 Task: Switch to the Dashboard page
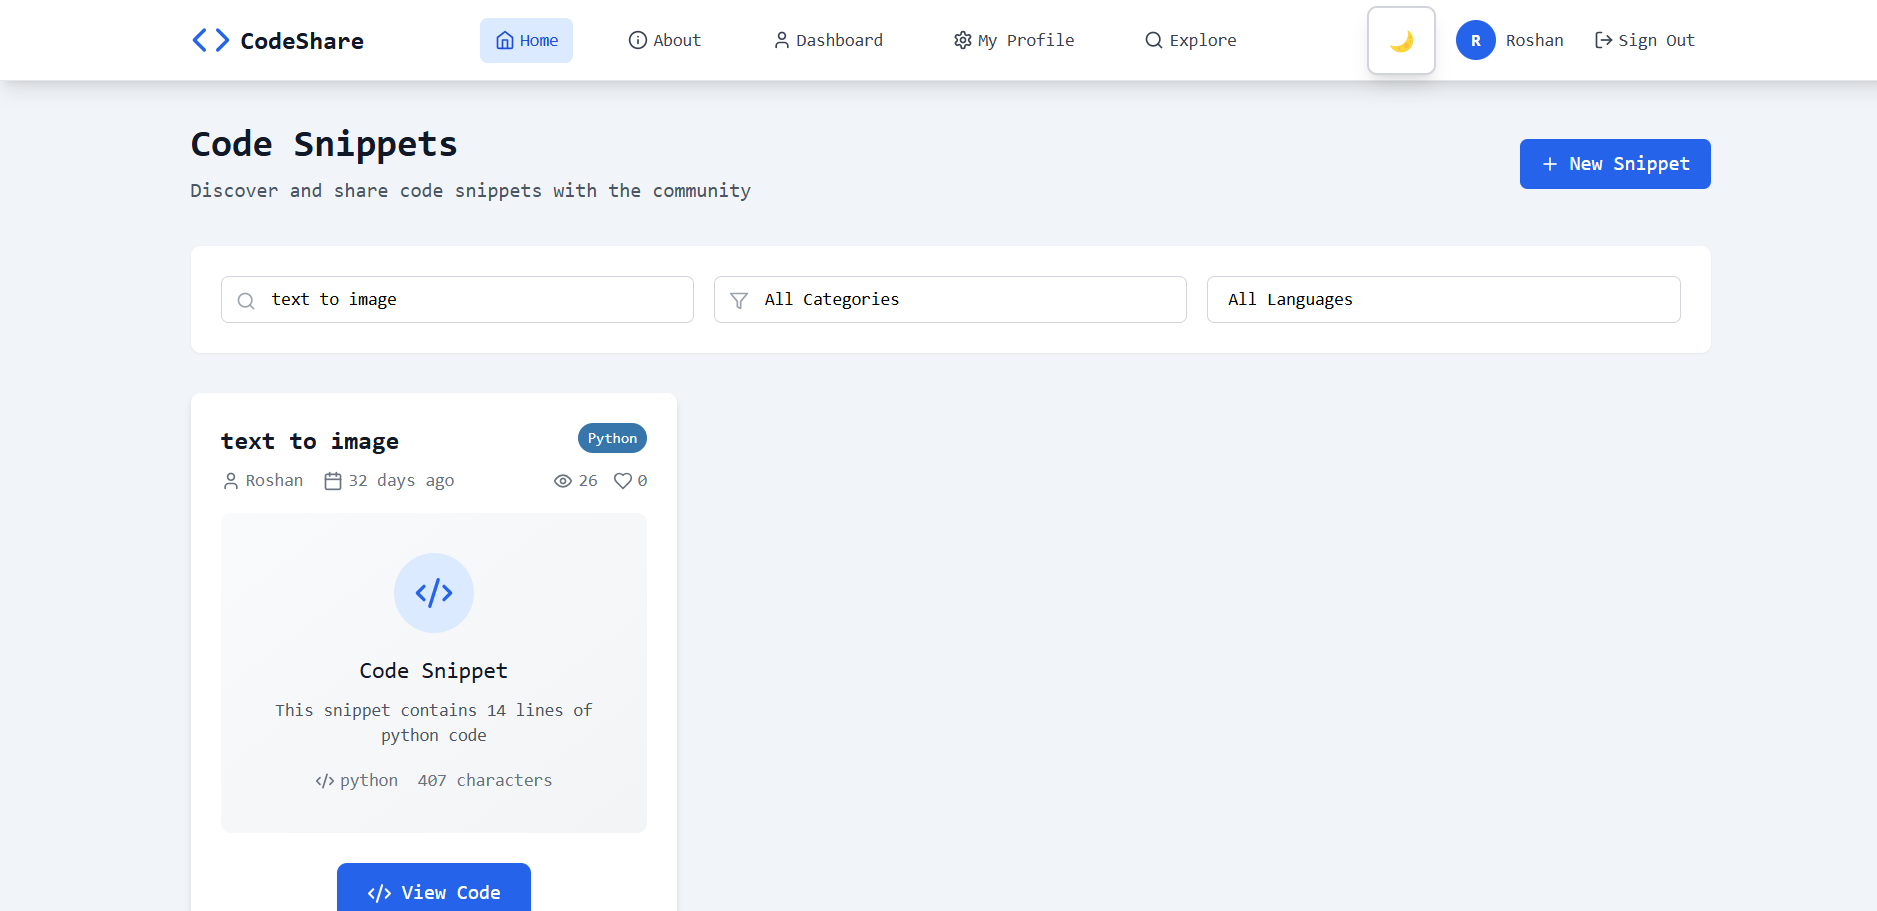coord(828,40)
